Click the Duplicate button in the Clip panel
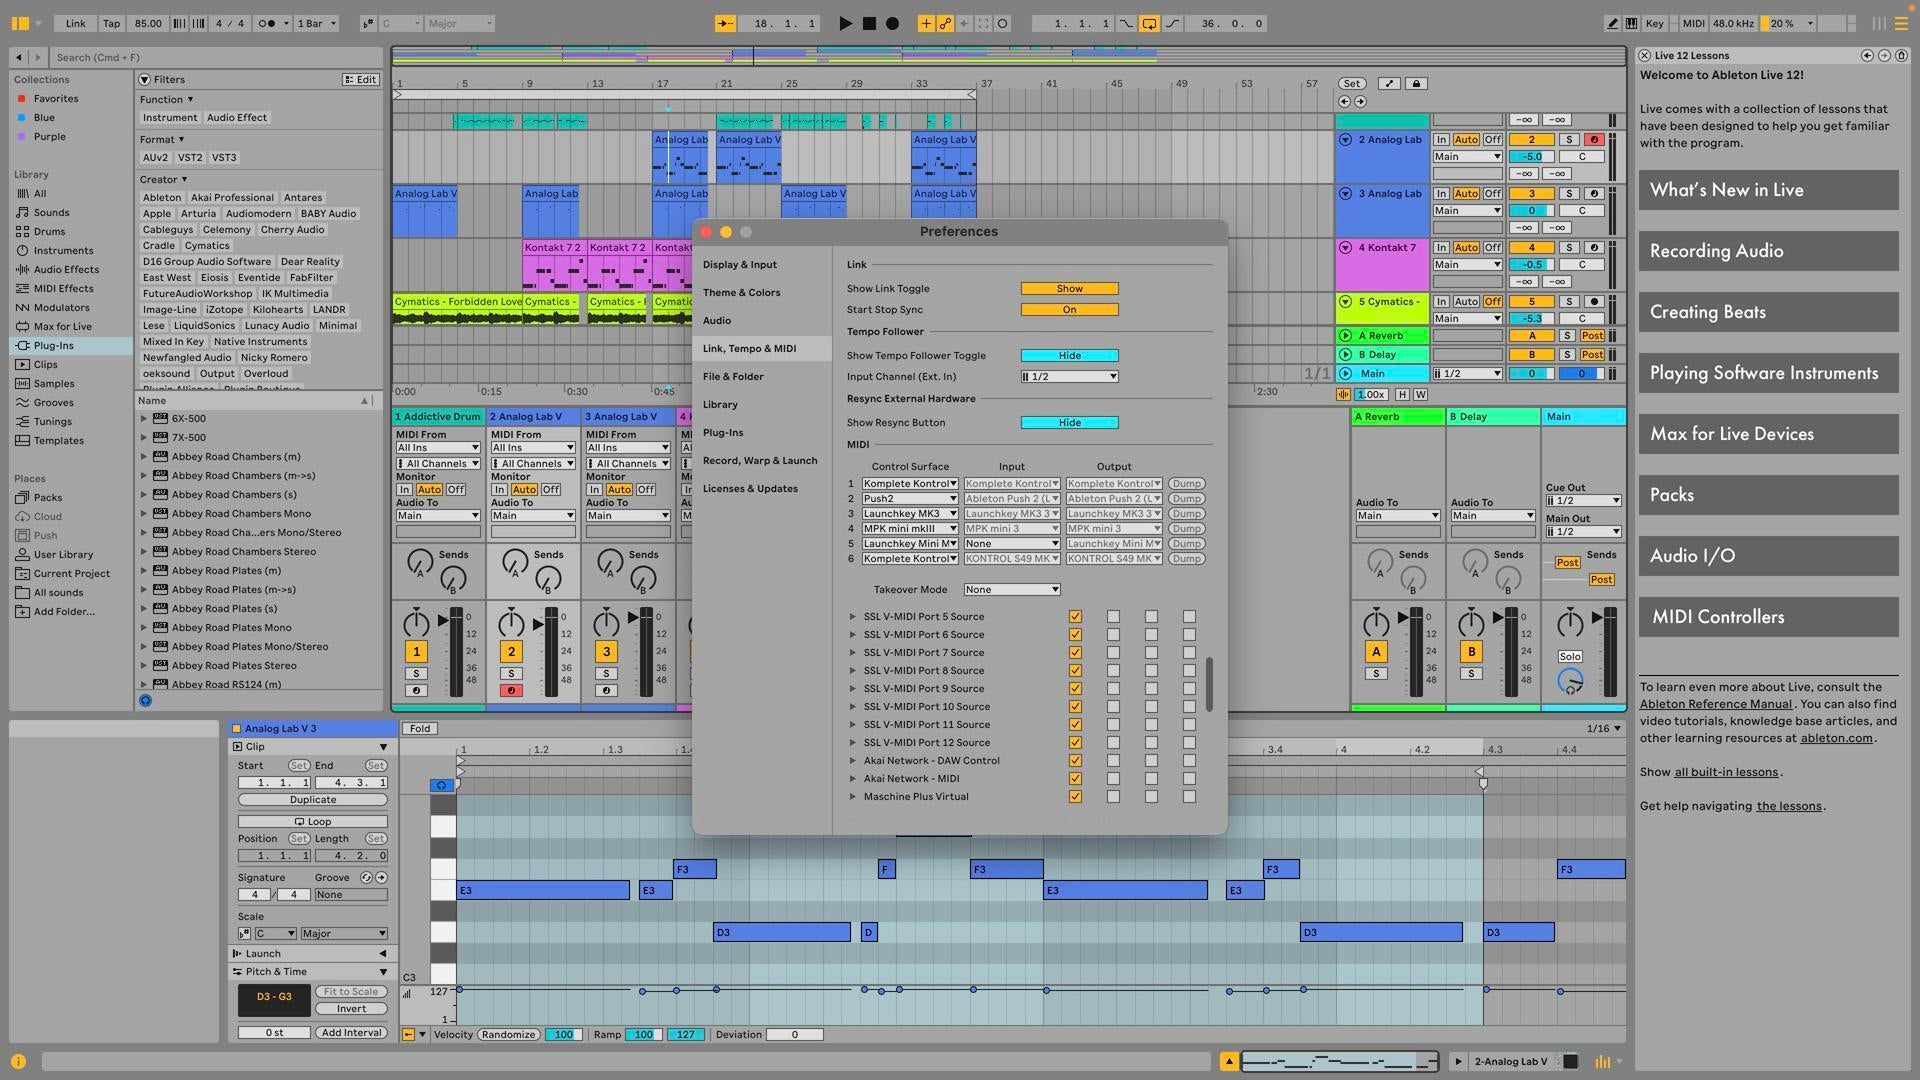The image size is (1920, 1080). point(311,799)
